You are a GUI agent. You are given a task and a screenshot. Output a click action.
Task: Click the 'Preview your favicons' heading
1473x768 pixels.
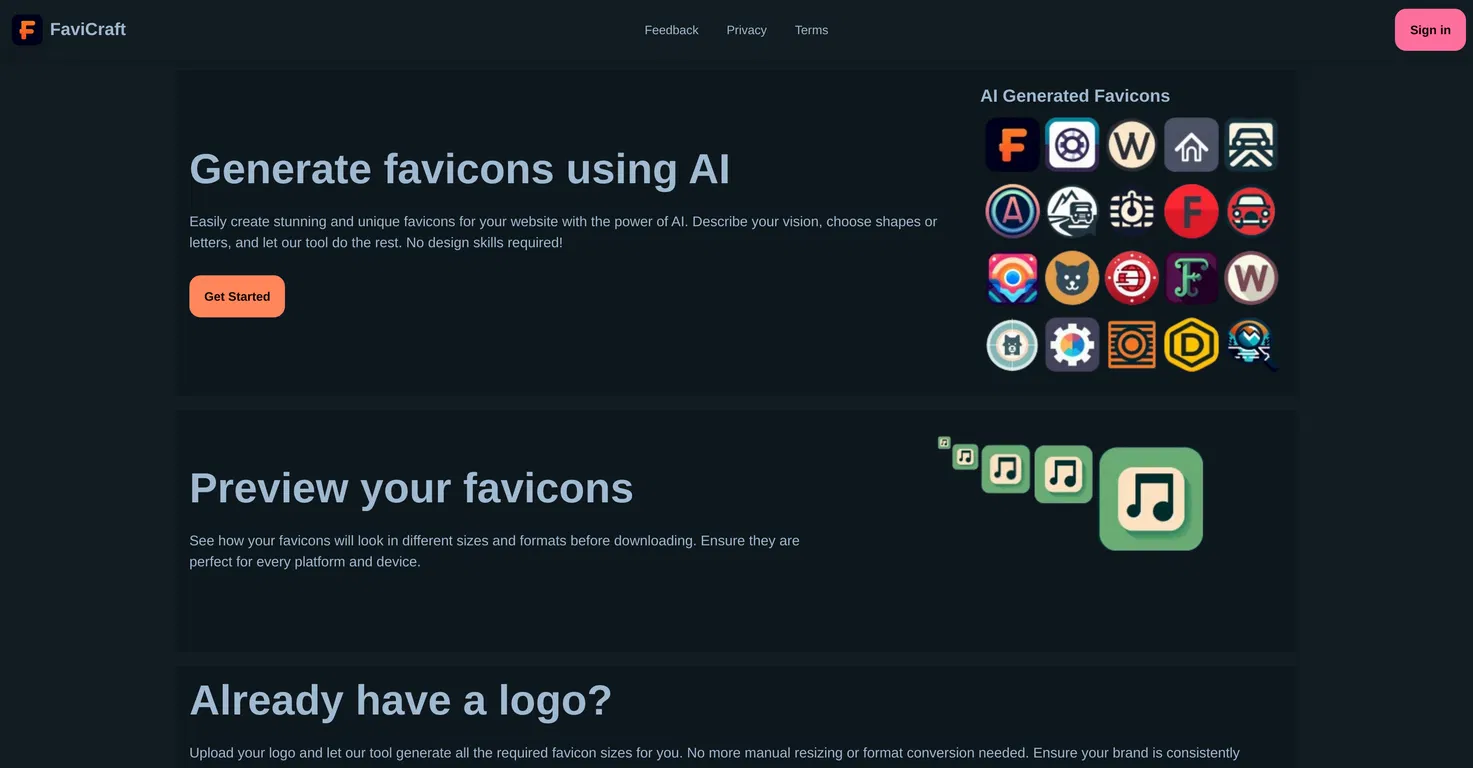coord(411,488)
